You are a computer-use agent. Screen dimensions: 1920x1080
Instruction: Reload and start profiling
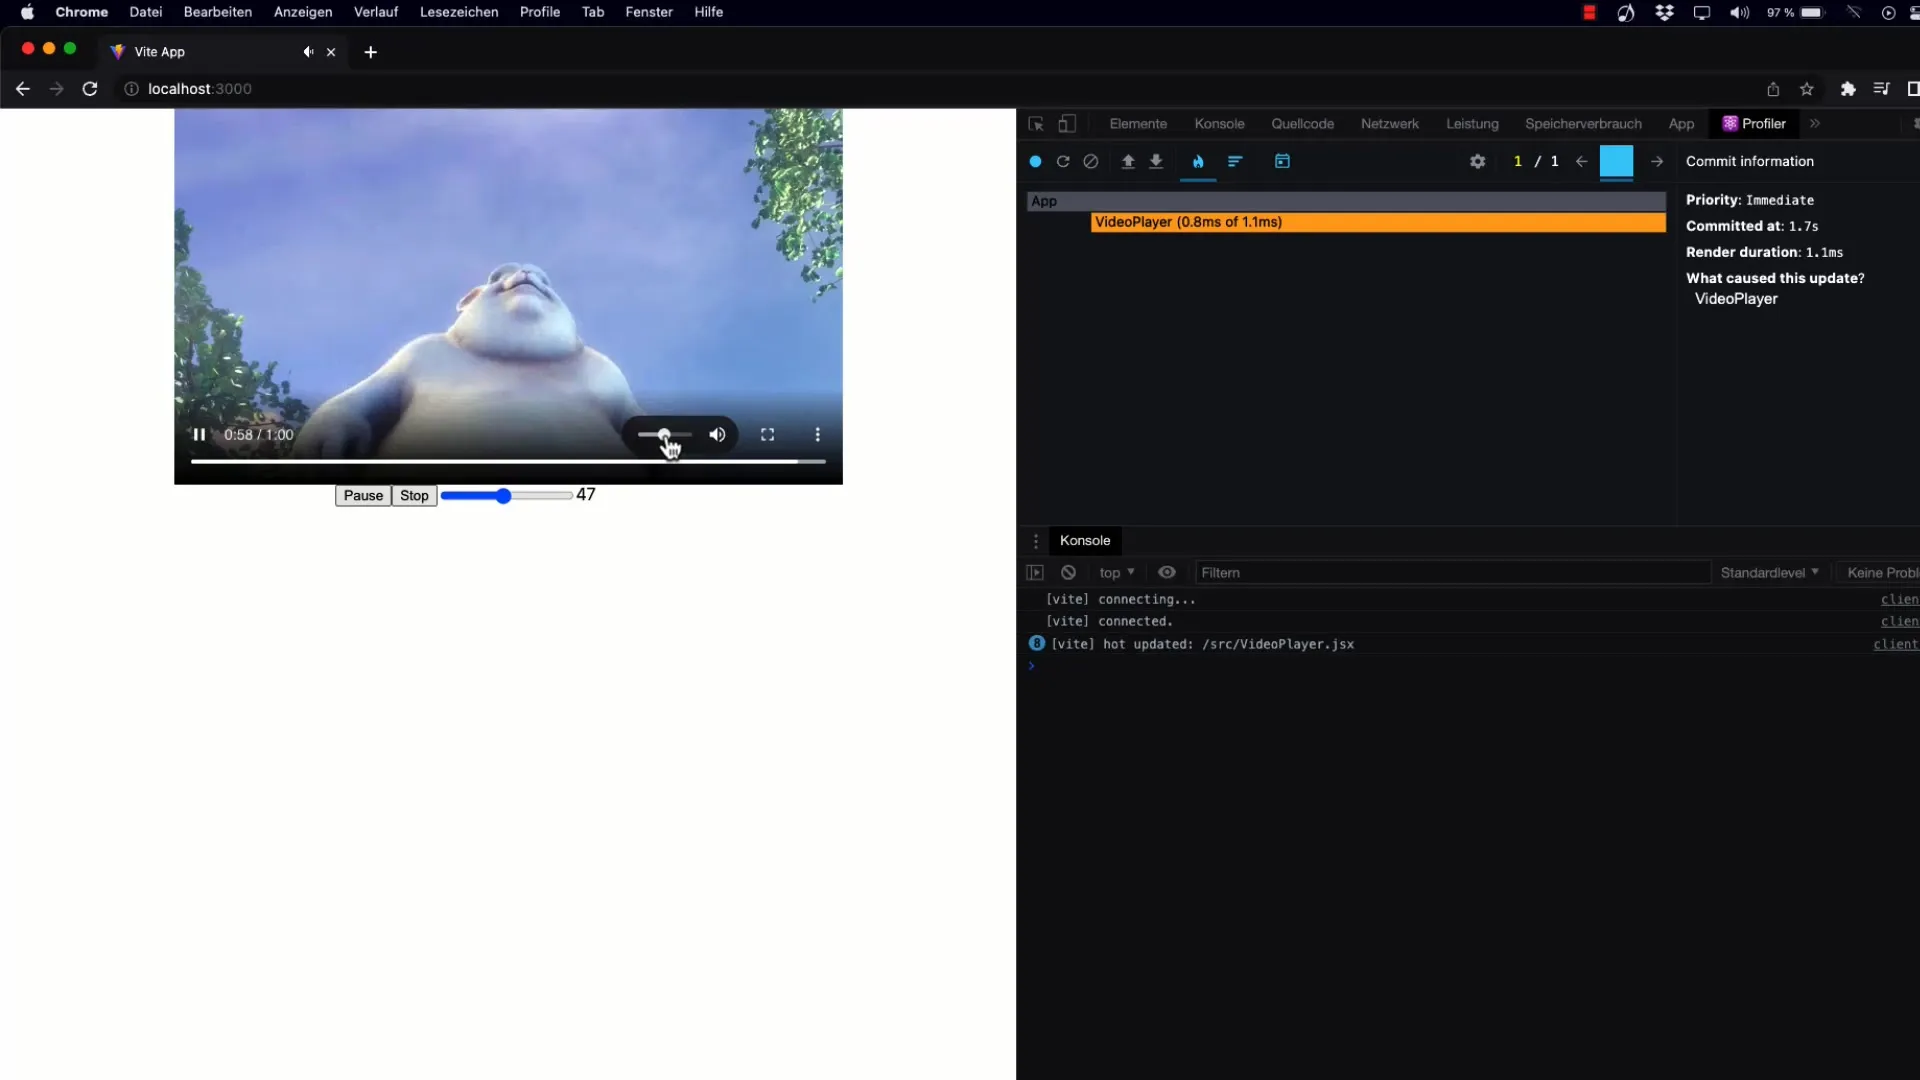tap(1063, 161)
